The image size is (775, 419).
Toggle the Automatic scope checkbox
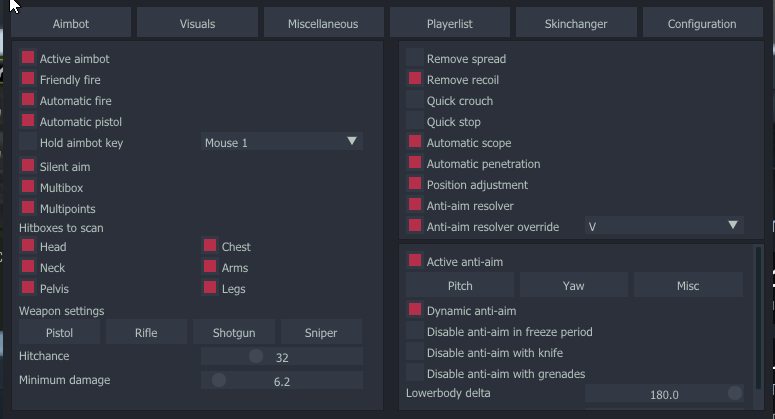pyautogui.click(x=415, y=141)
